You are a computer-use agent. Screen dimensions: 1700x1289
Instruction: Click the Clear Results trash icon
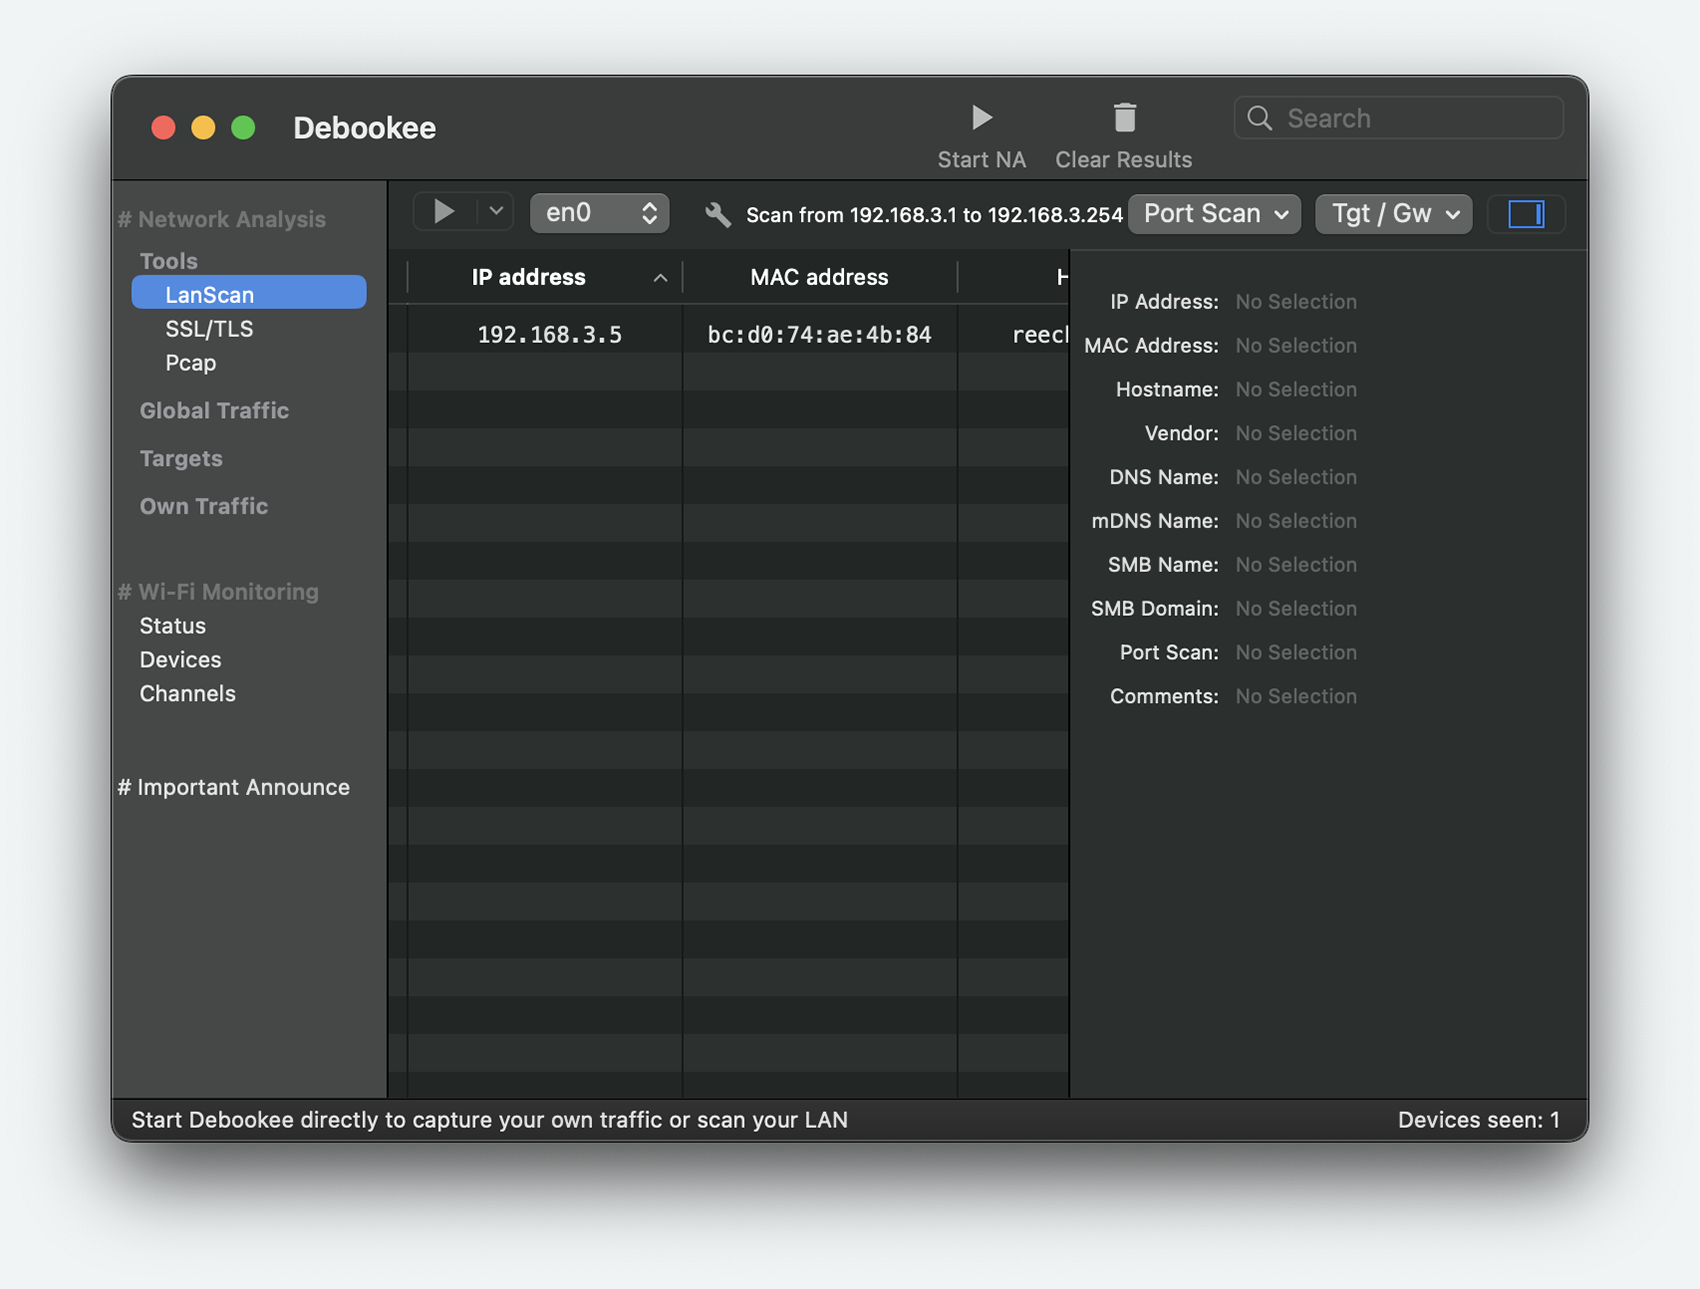[x=1124, y=118]
